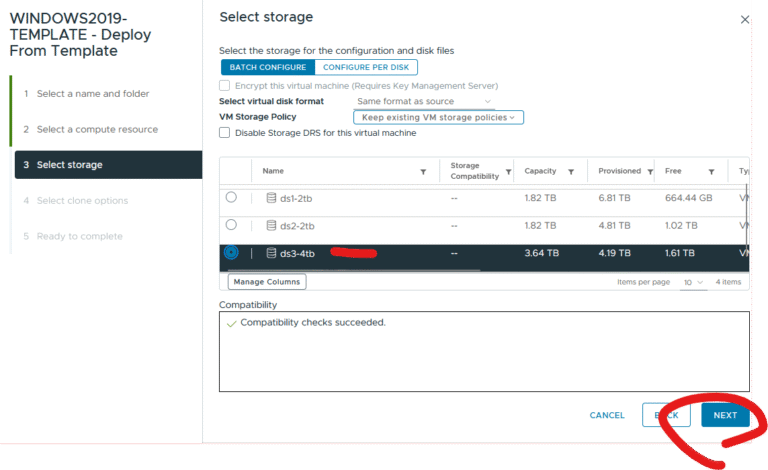Select the ds1-2tb datastore radio button

(231, 198)
